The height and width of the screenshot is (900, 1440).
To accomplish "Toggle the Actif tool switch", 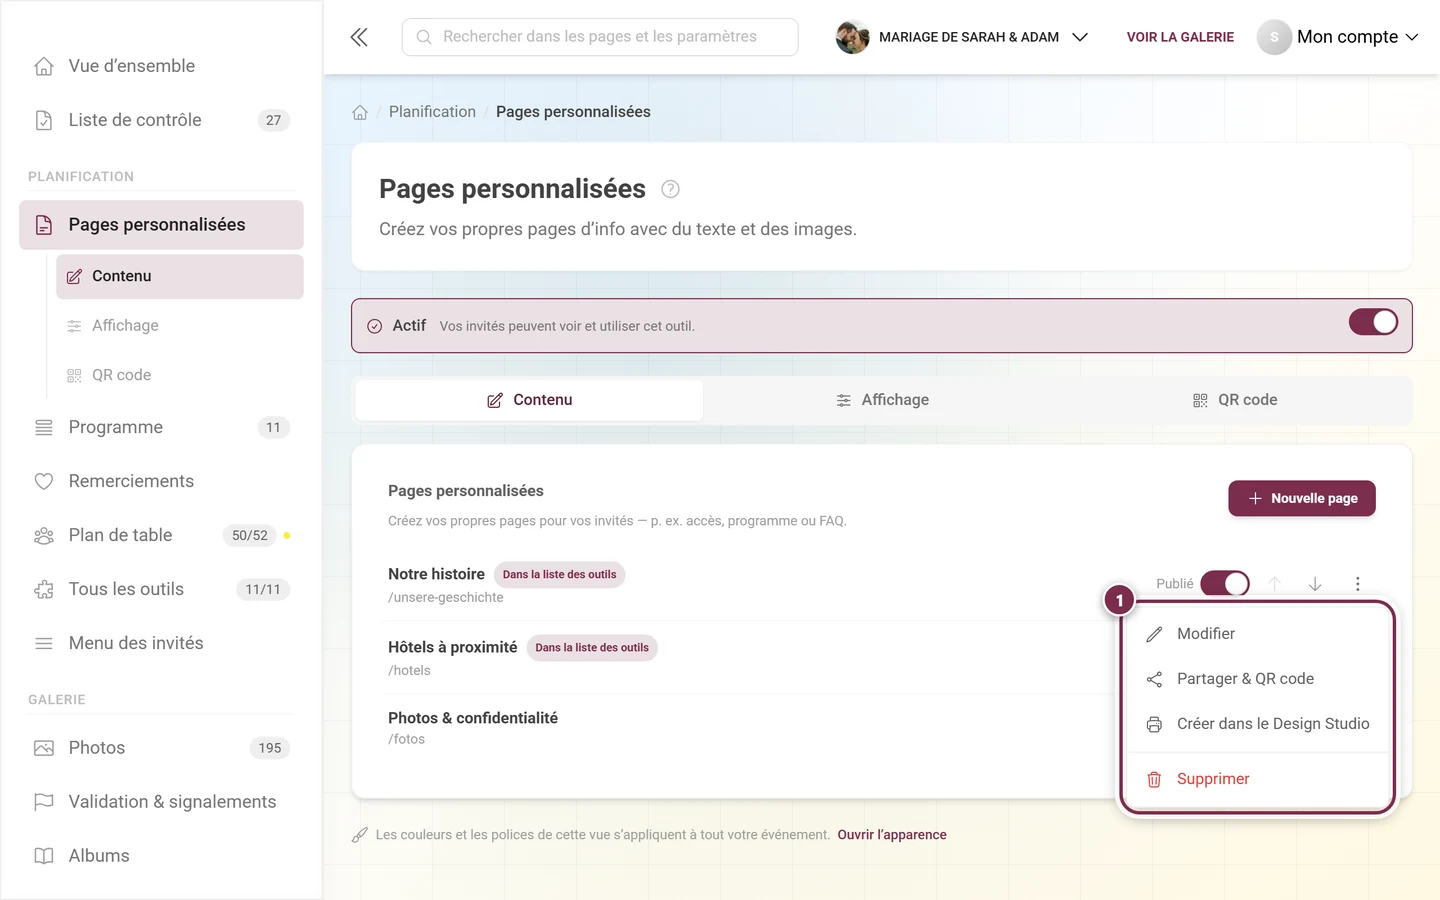I will [1373, 322].
